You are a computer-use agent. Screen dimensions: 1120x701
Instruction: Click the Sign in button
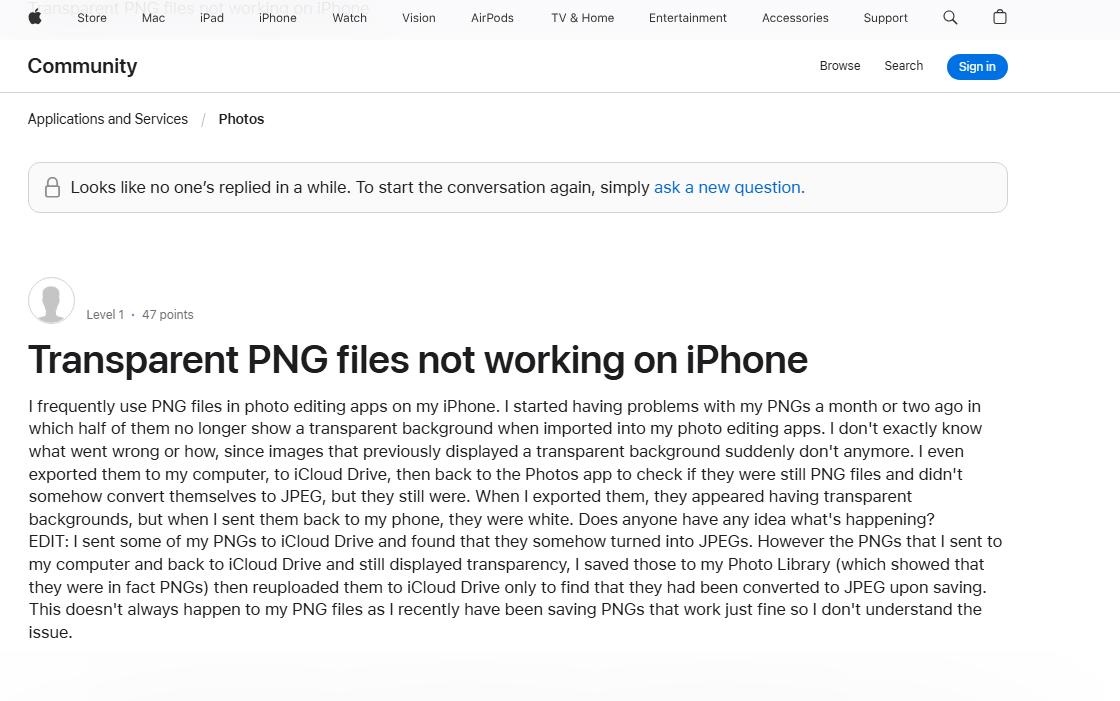coord(977,66)
